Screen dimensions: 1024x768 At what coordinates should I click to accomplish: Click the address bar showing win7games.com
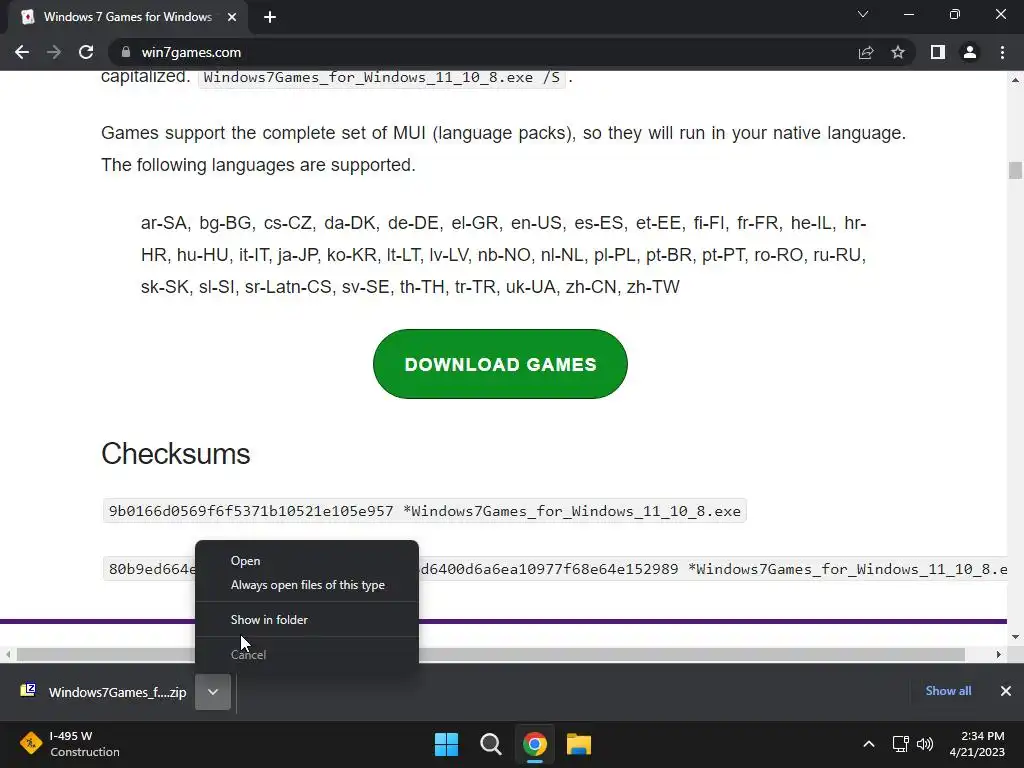pyautogui.click(x=483, y=52)
